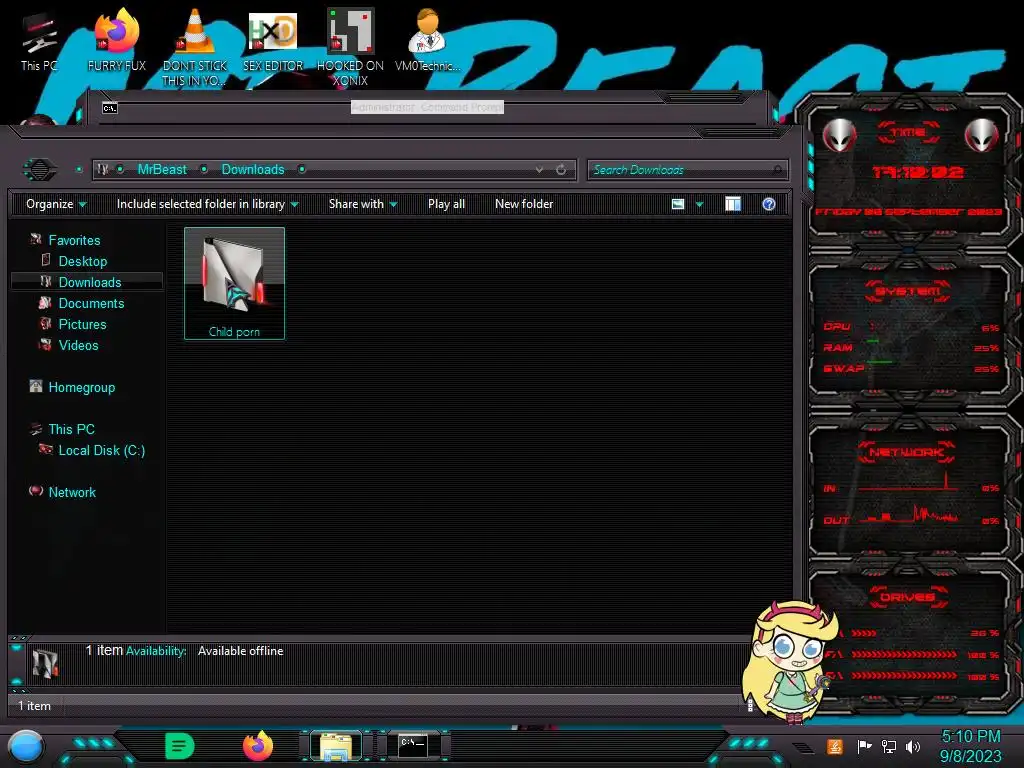1024x768 pixels.
Task: Click the search magnifier icon
Action: click(776, 170)
